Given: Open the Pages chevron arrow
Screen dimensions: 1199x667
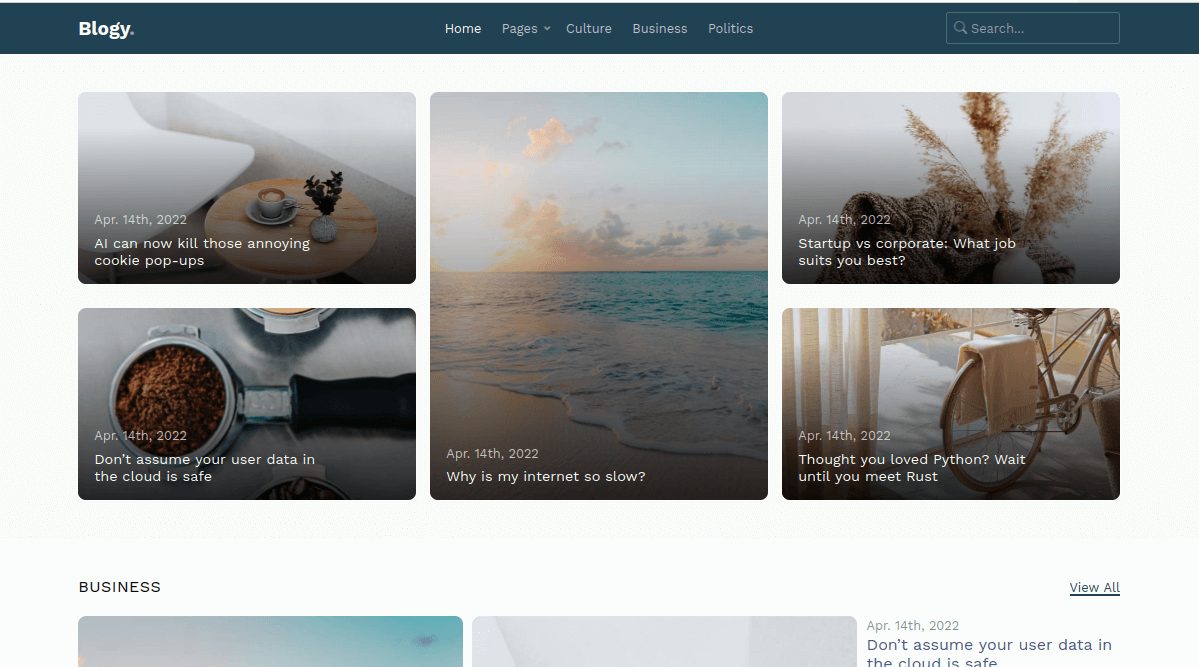Looking at the screenshot, I should [x=545, y=29].
